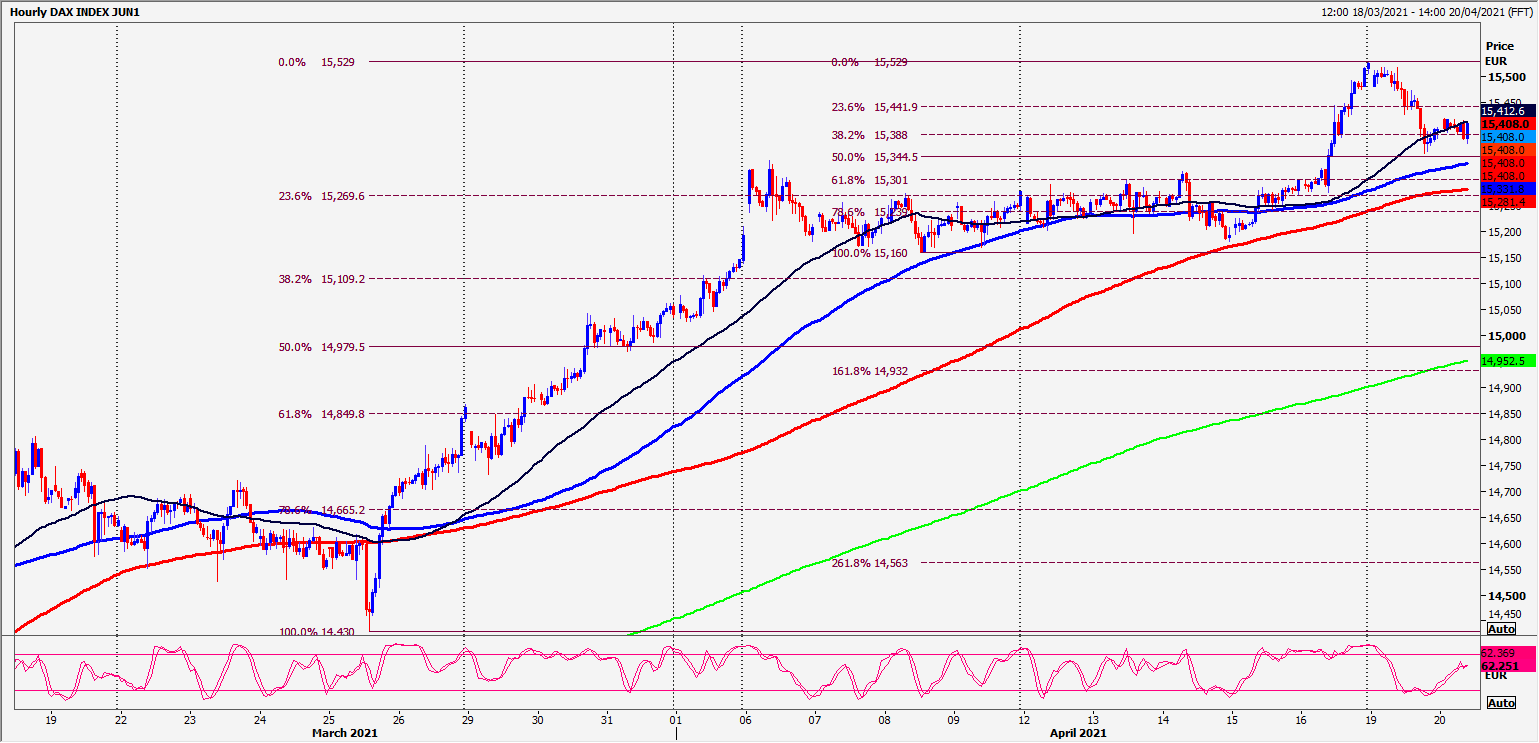Click the 50.0% 14,979.5 Fibonacci label
This screenshot has height=743, width=1539.
320,347
